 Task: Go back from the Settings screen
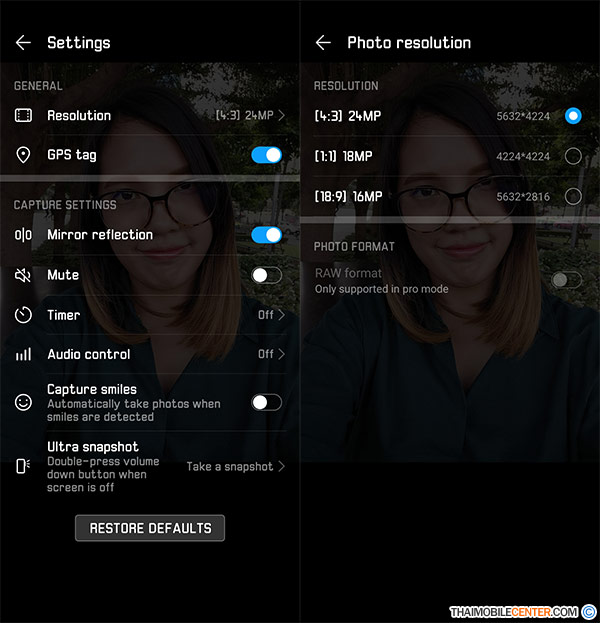click(x=23, y=43)
